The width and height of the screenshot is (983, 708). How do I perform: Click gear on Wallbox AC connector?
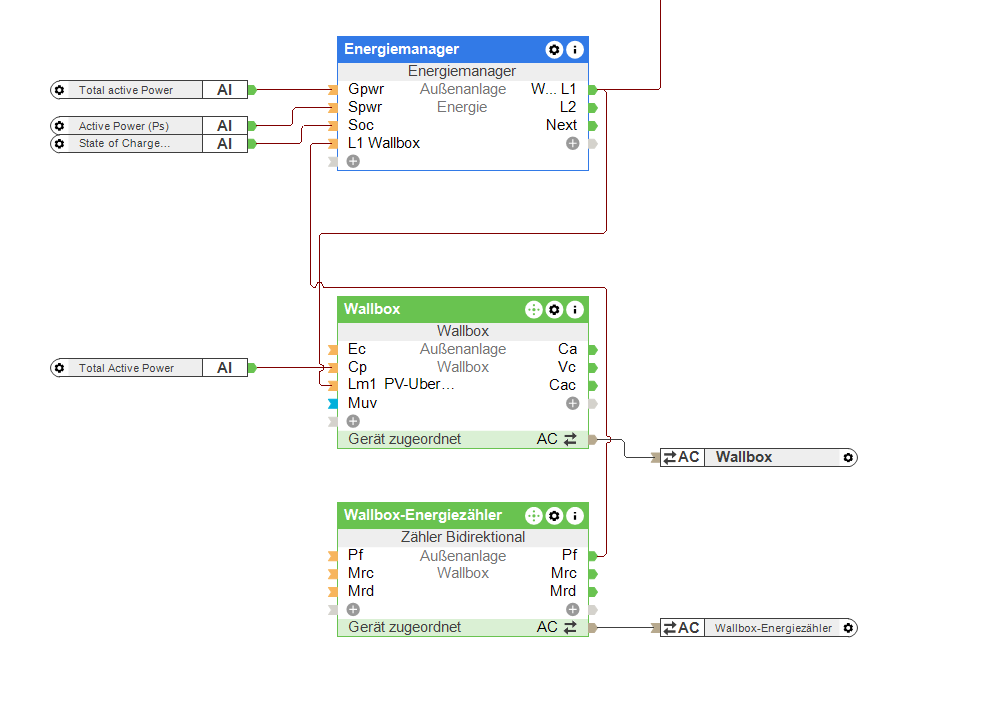pos(848,458)
